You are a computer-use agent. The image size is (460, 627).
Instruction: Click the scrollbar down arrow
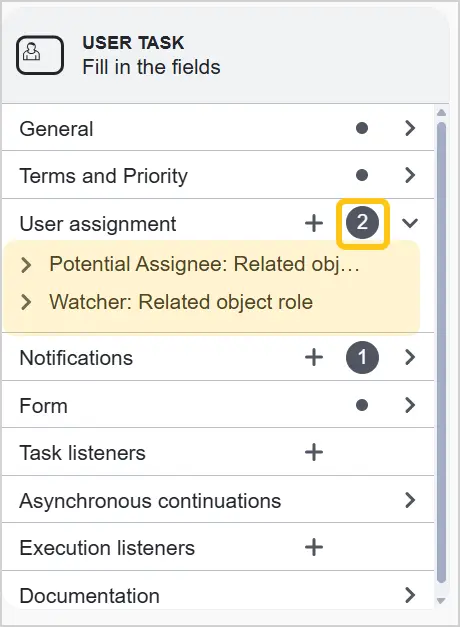tap(442, 601)
